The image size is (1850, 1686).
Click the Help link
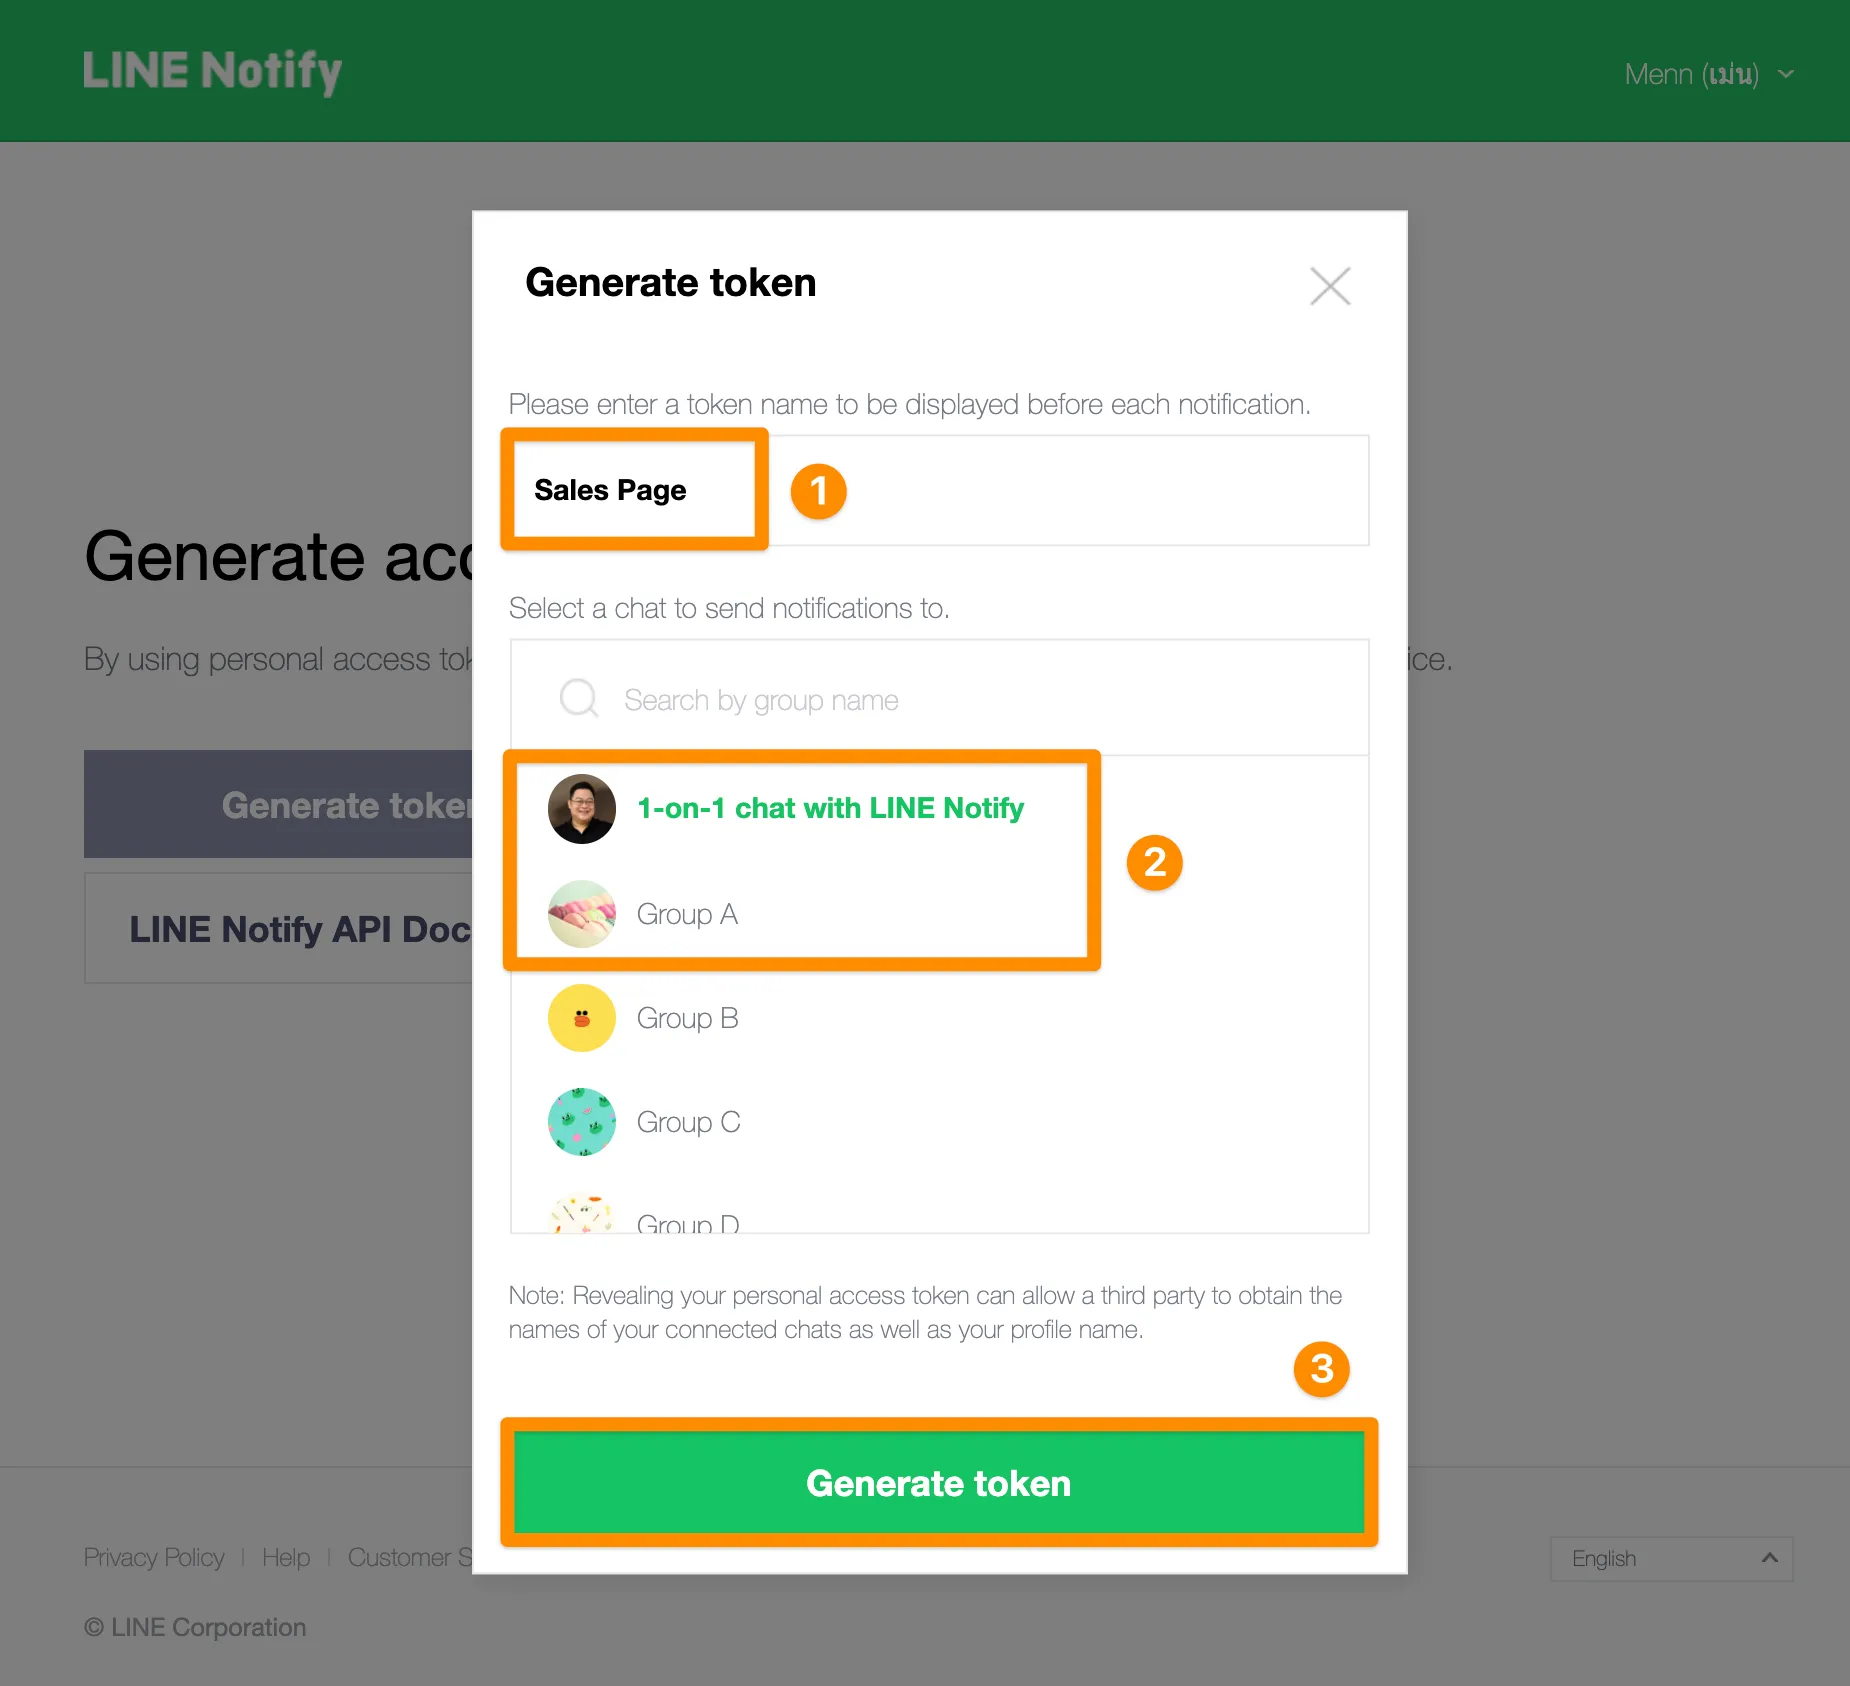pyautogui.click(x=286, y=1557)
